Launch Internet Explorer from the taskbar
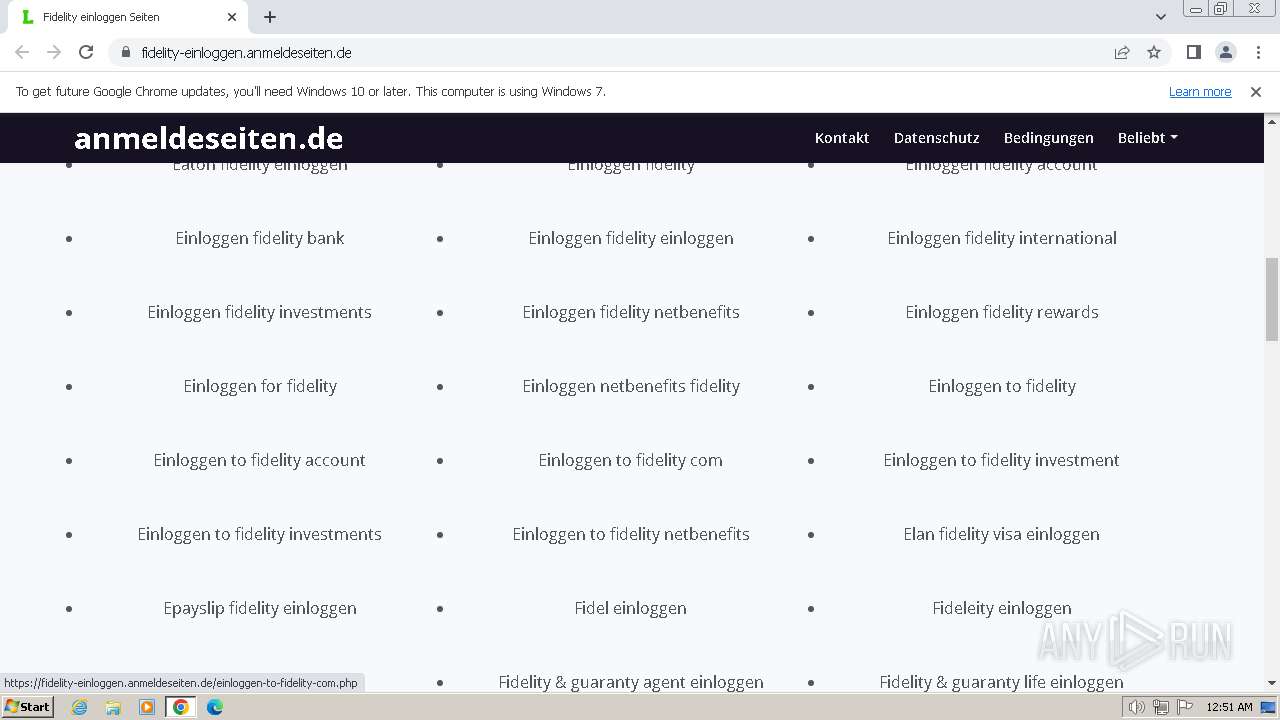Screen dimensions: 1280x720 click(80, 707)
